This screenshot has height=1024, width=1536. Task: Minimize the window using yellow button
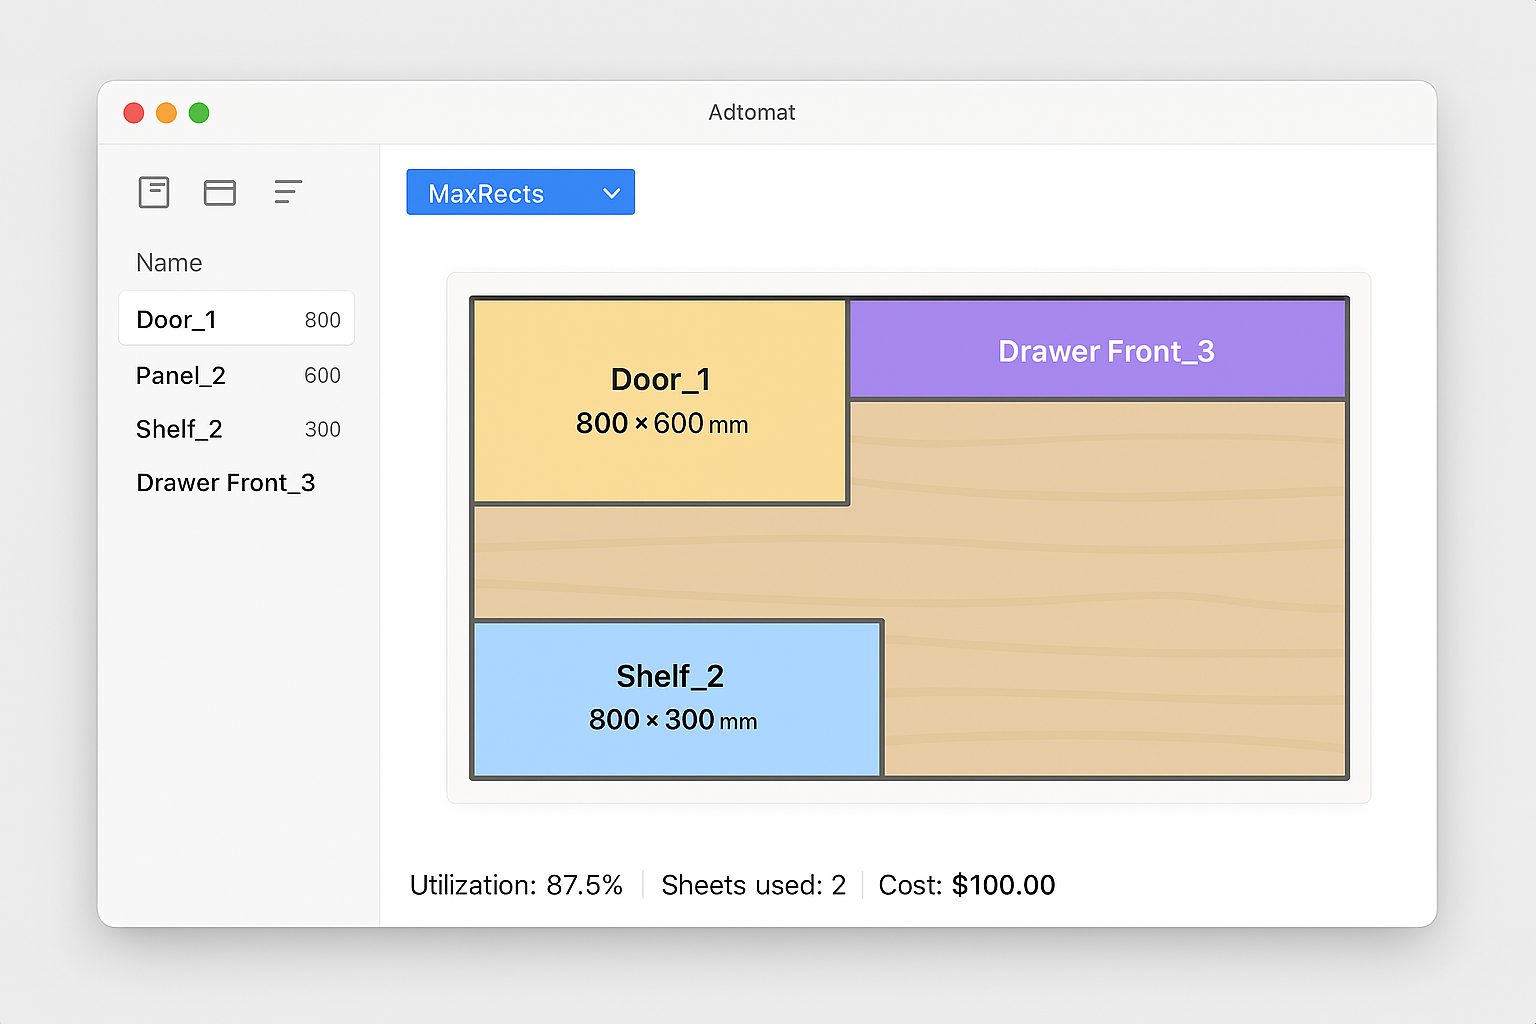167,113
